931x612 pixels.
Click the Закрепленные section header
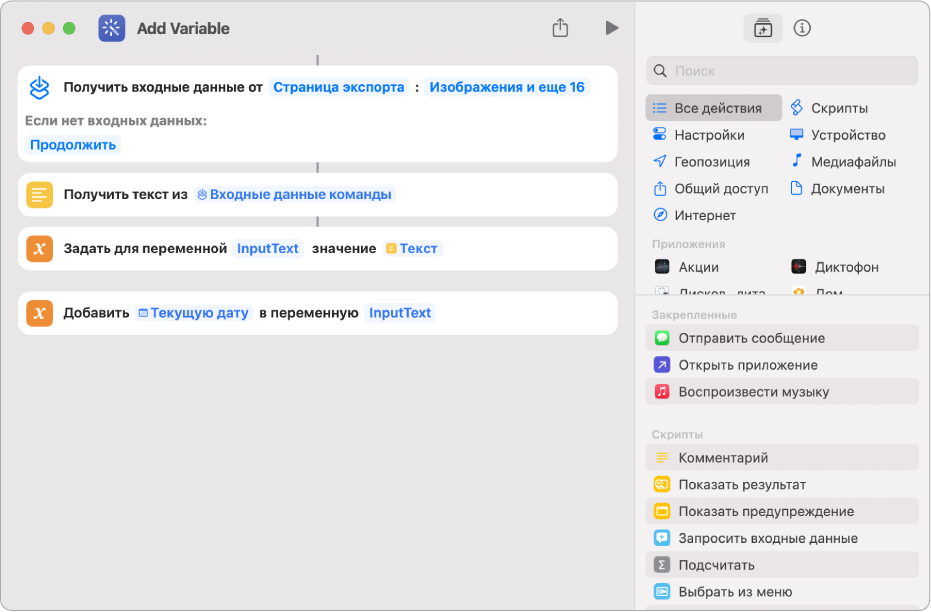[x=694, y=315]
